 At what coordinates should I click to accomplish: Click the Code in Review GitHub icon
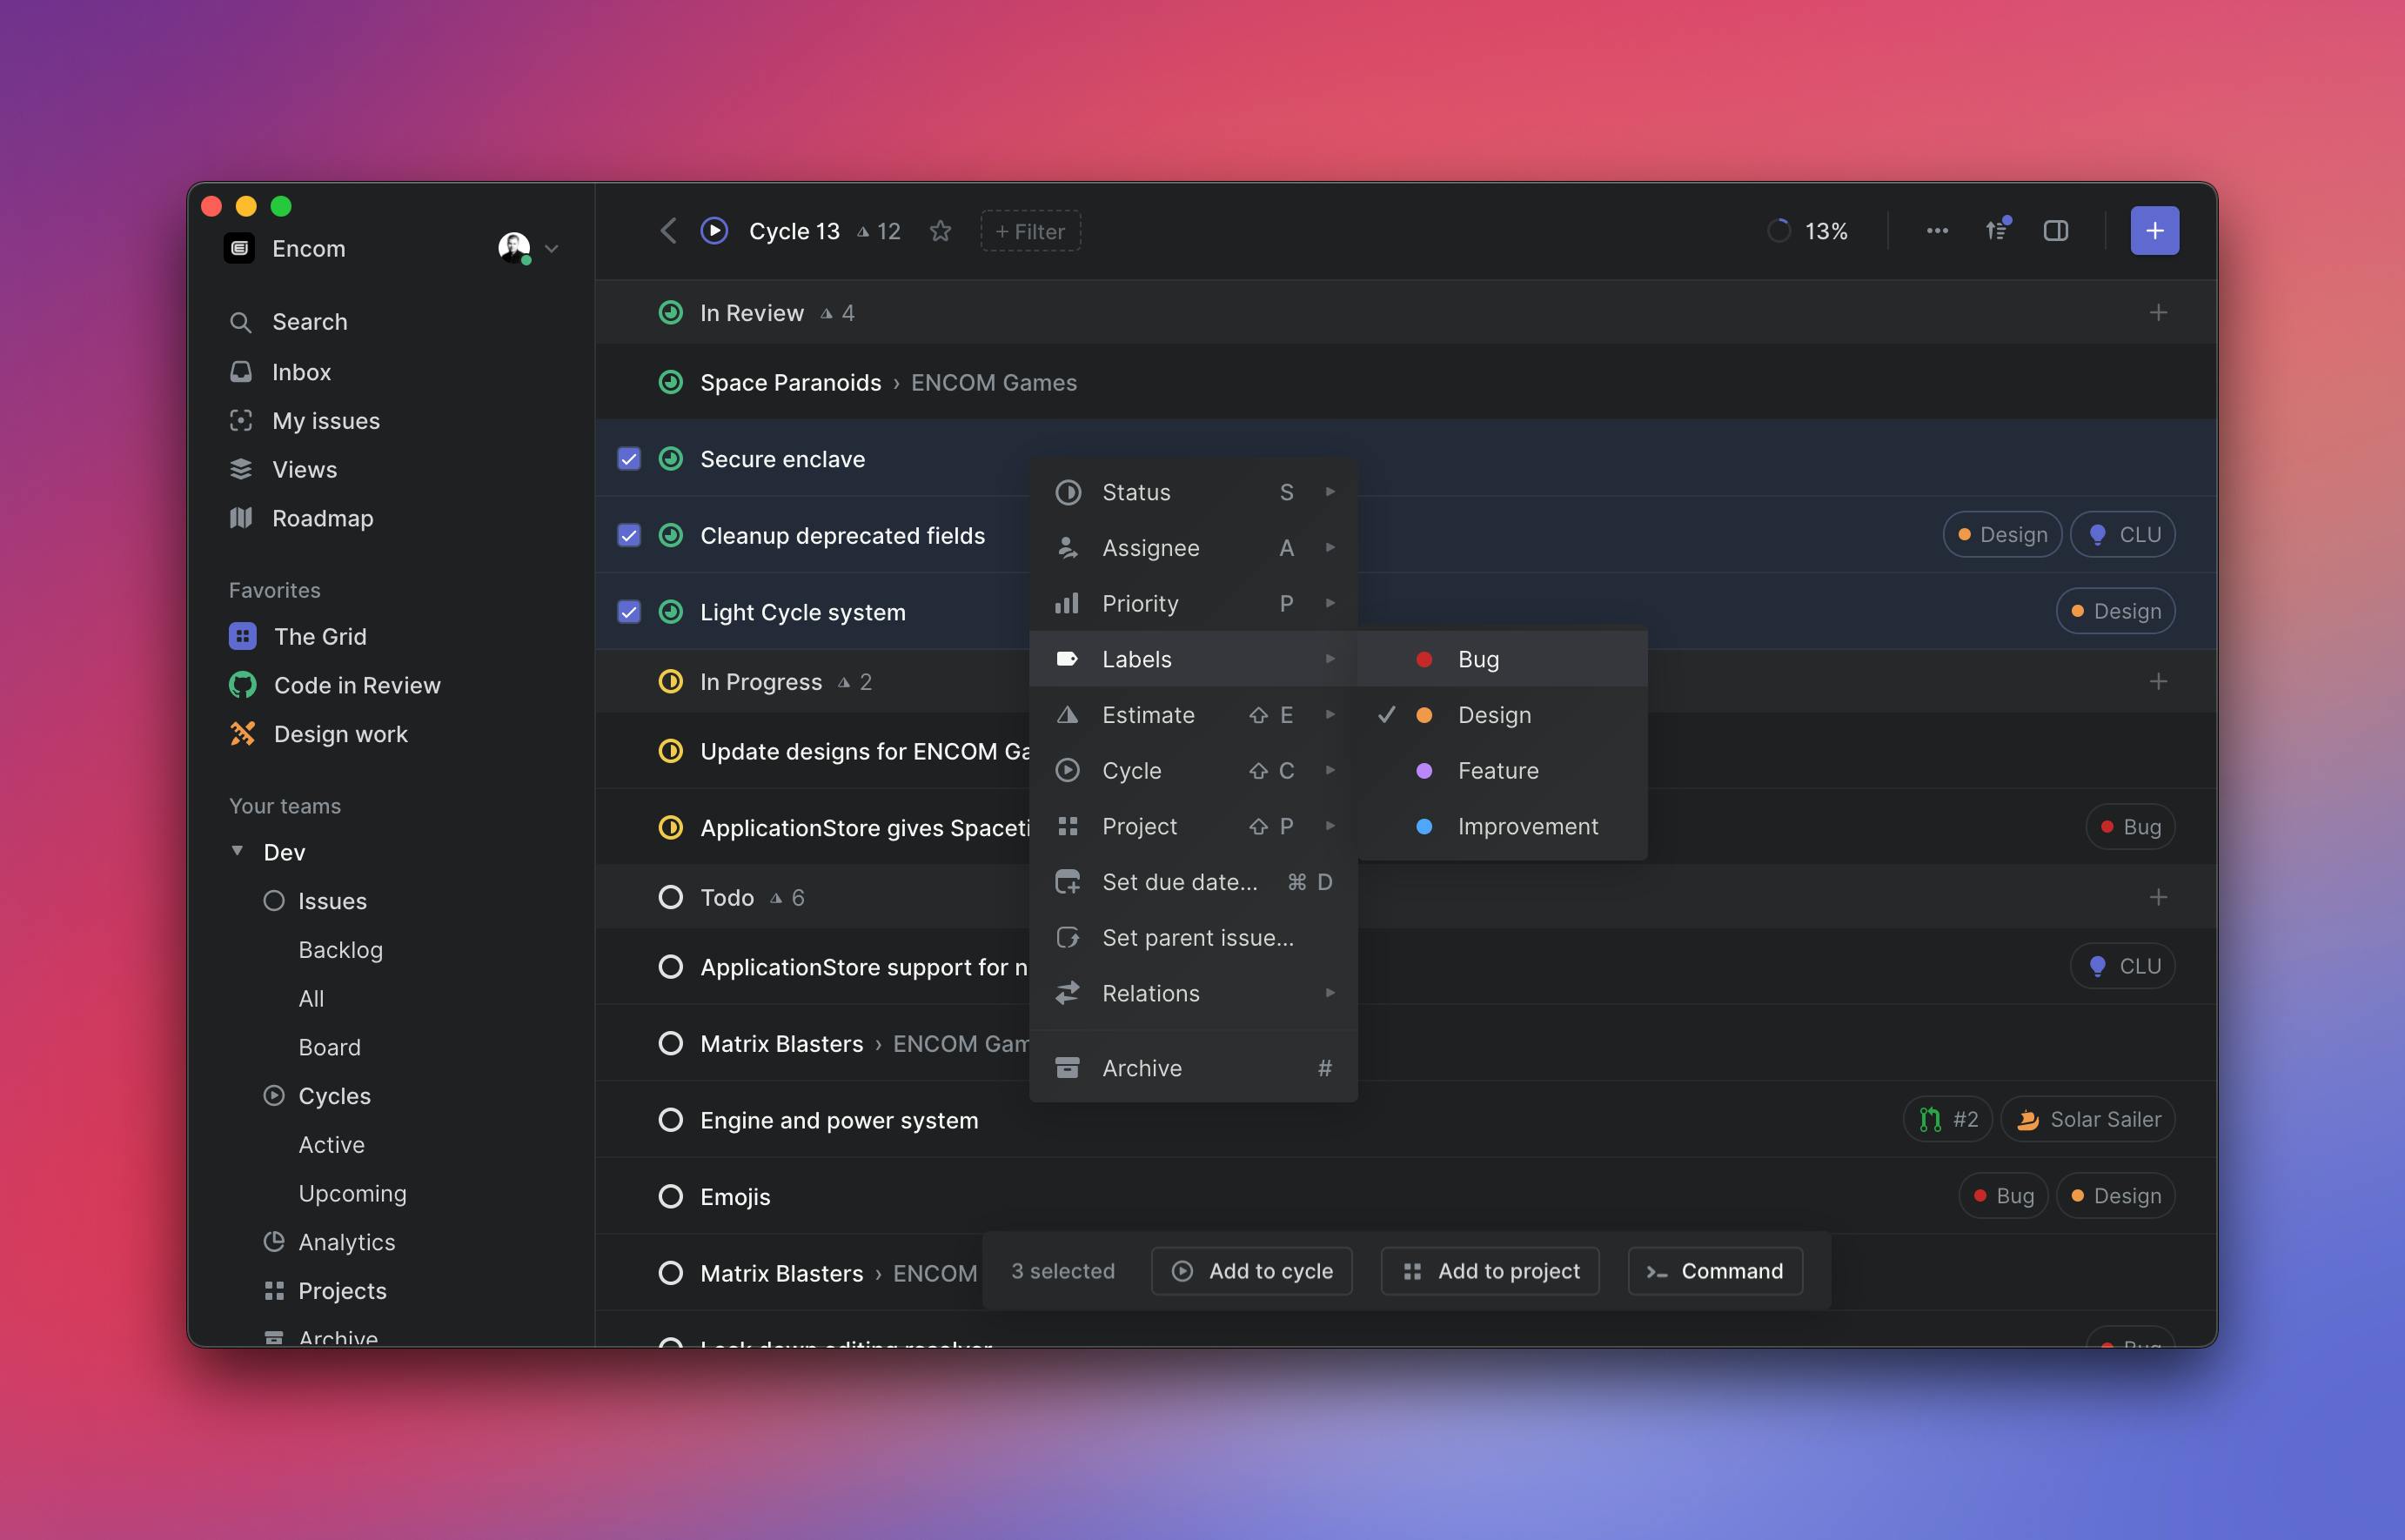[x=242, y=685]
